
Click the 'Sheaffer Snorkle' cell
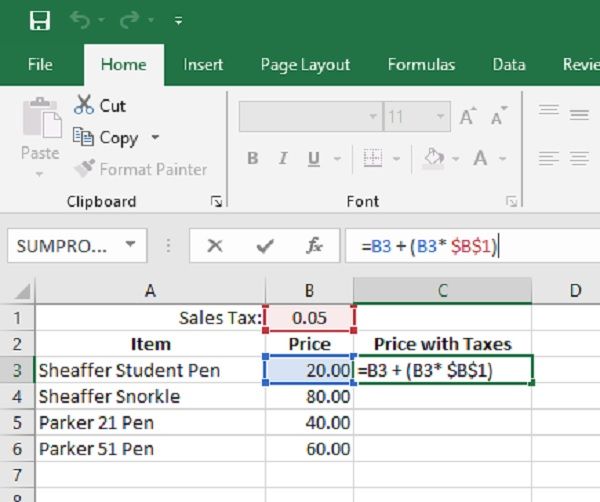(x=150, y=396)
